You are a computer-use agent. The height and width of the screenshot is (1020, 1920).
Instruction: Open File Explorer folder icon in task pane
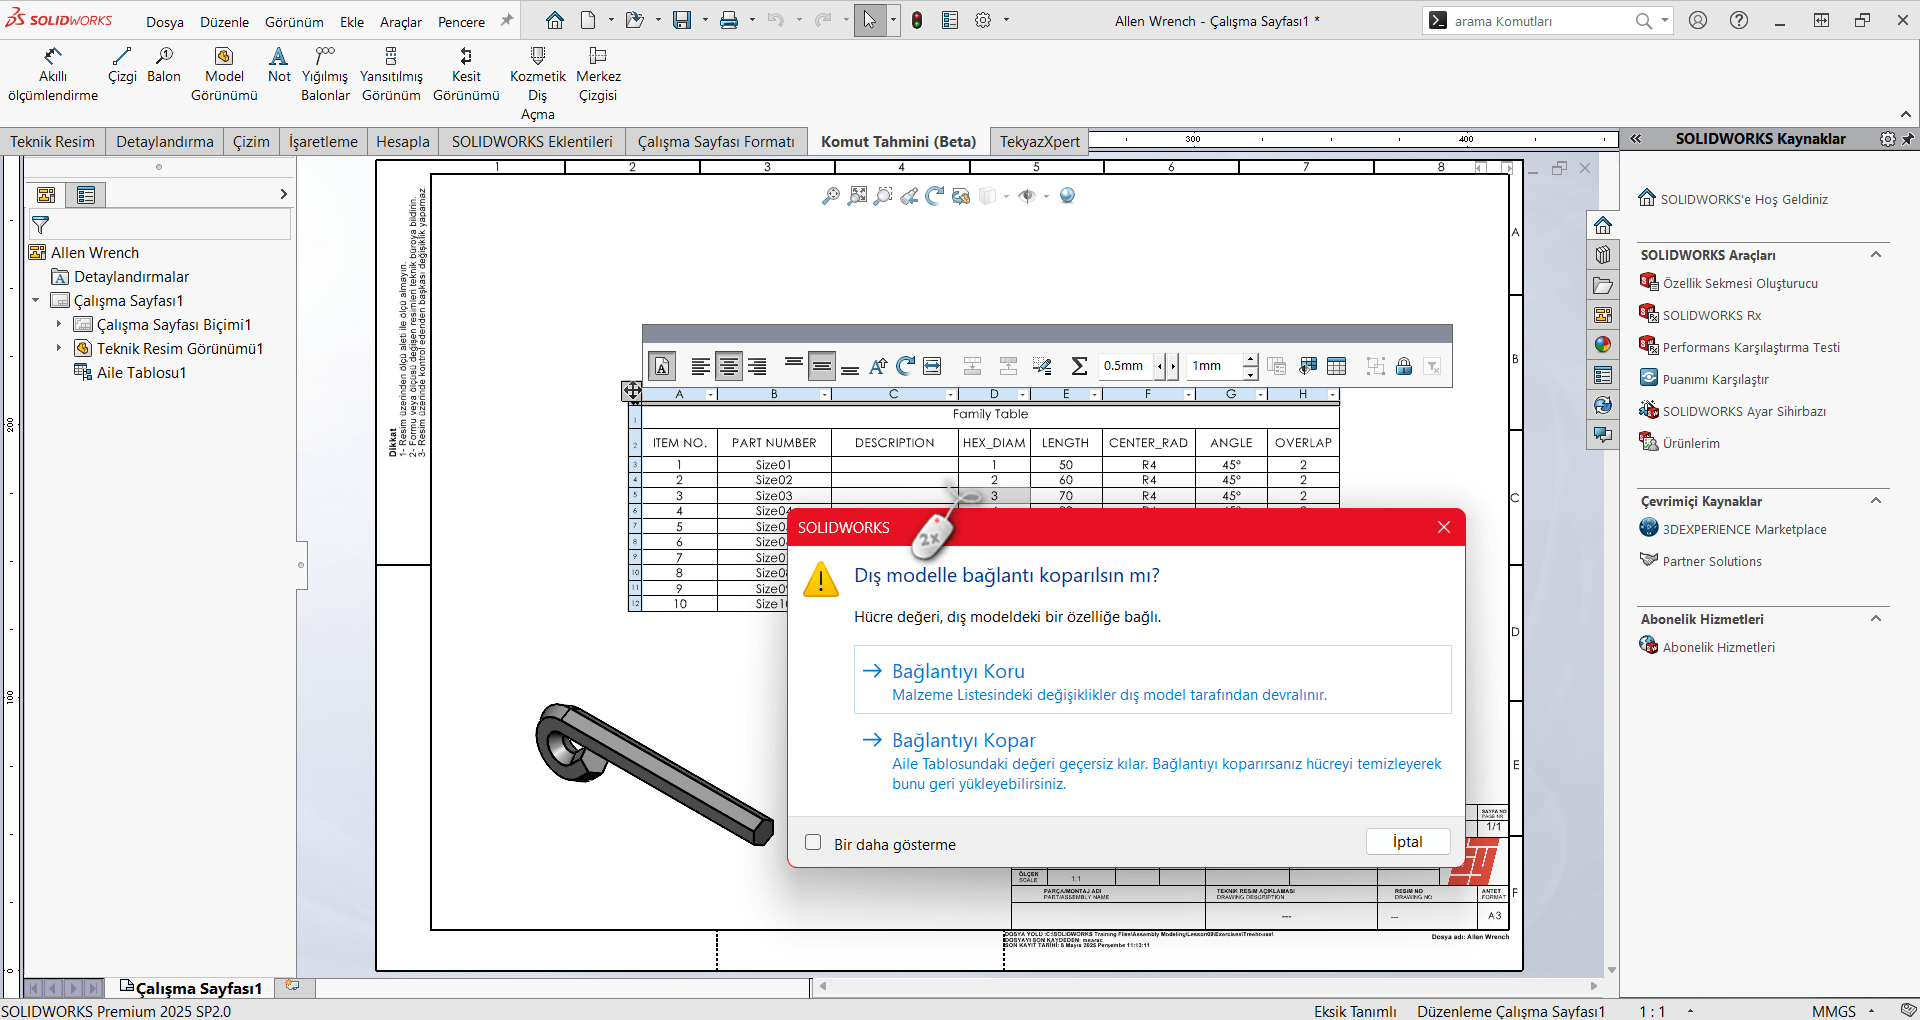(x=1603, y=285)
